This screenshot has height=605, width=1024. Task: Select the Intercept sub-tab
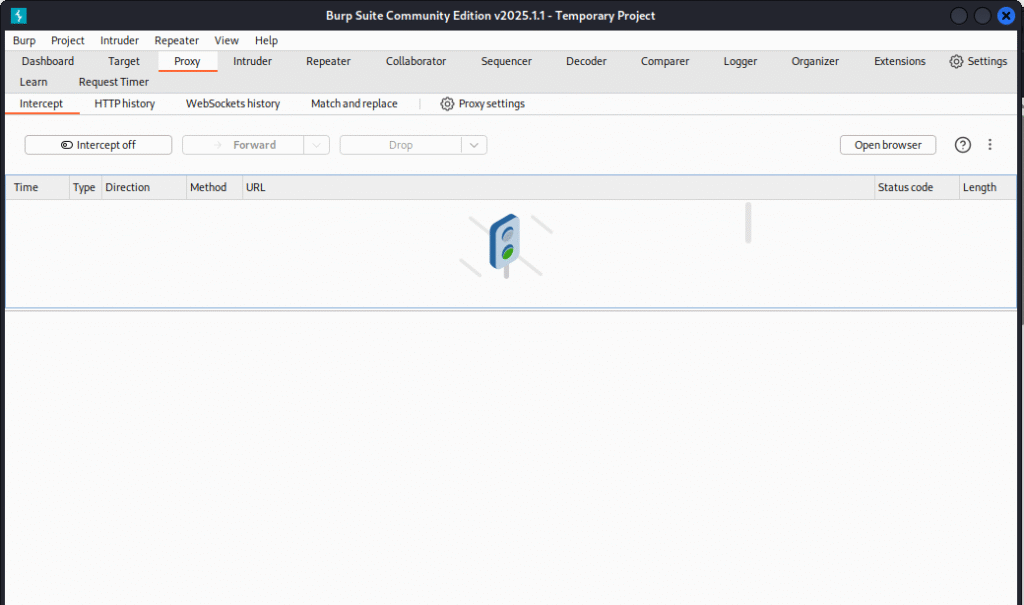(x=41, y=104)
